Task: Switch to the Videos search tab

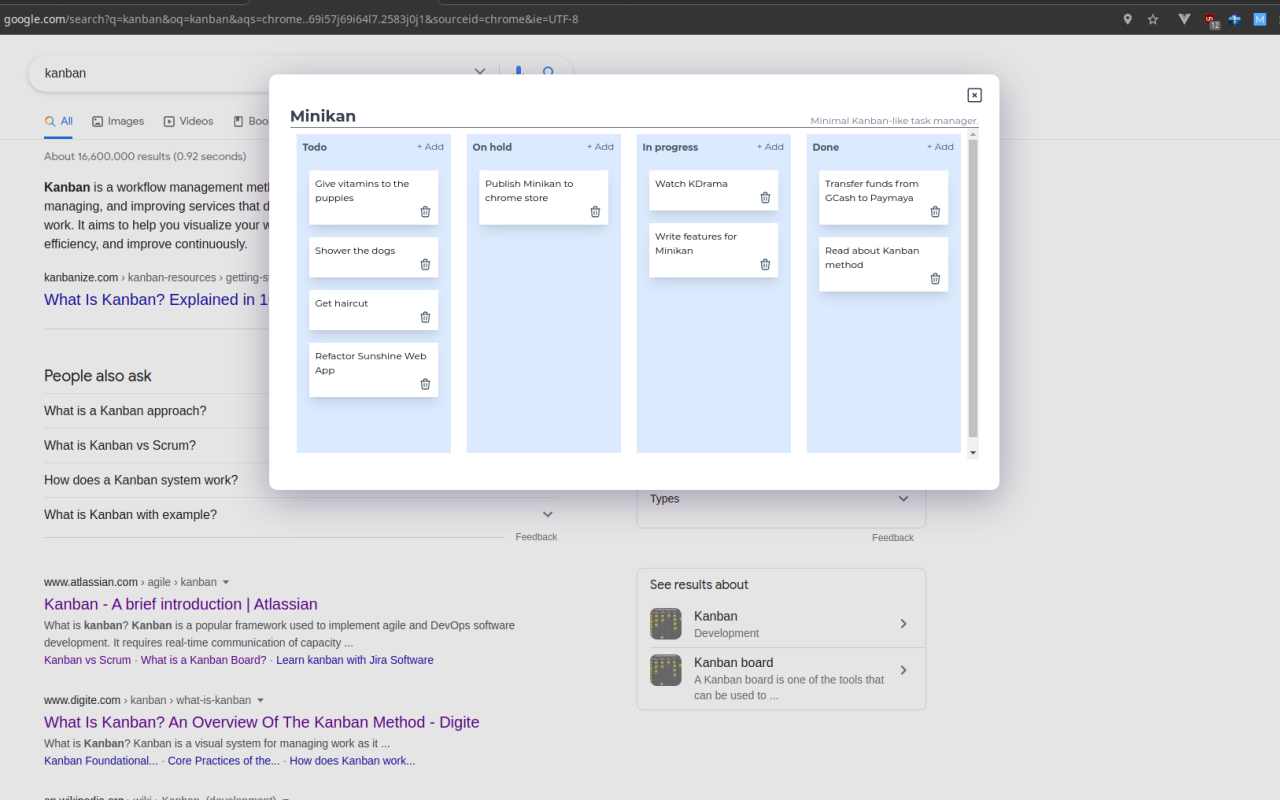Action: 189,121
